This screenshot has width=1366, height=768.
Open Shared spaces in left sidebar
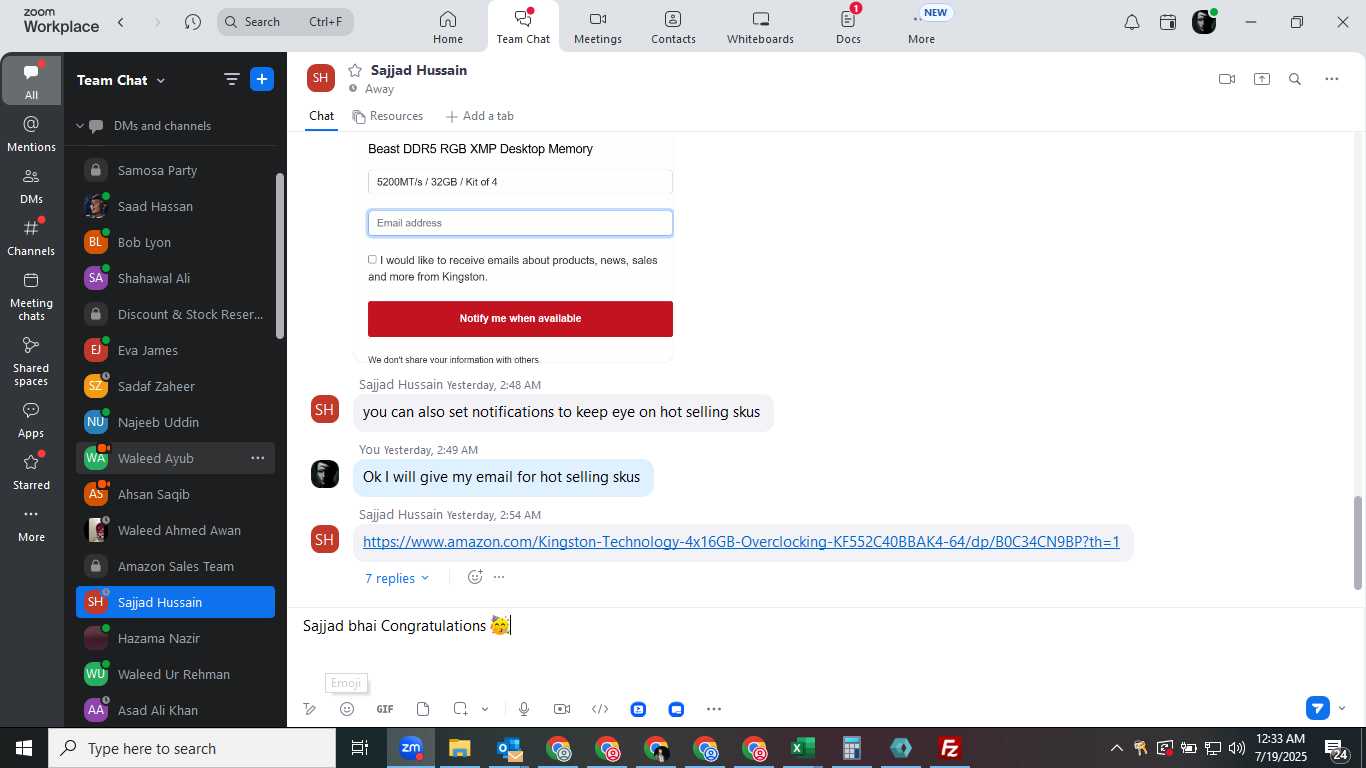click(31, 361)
